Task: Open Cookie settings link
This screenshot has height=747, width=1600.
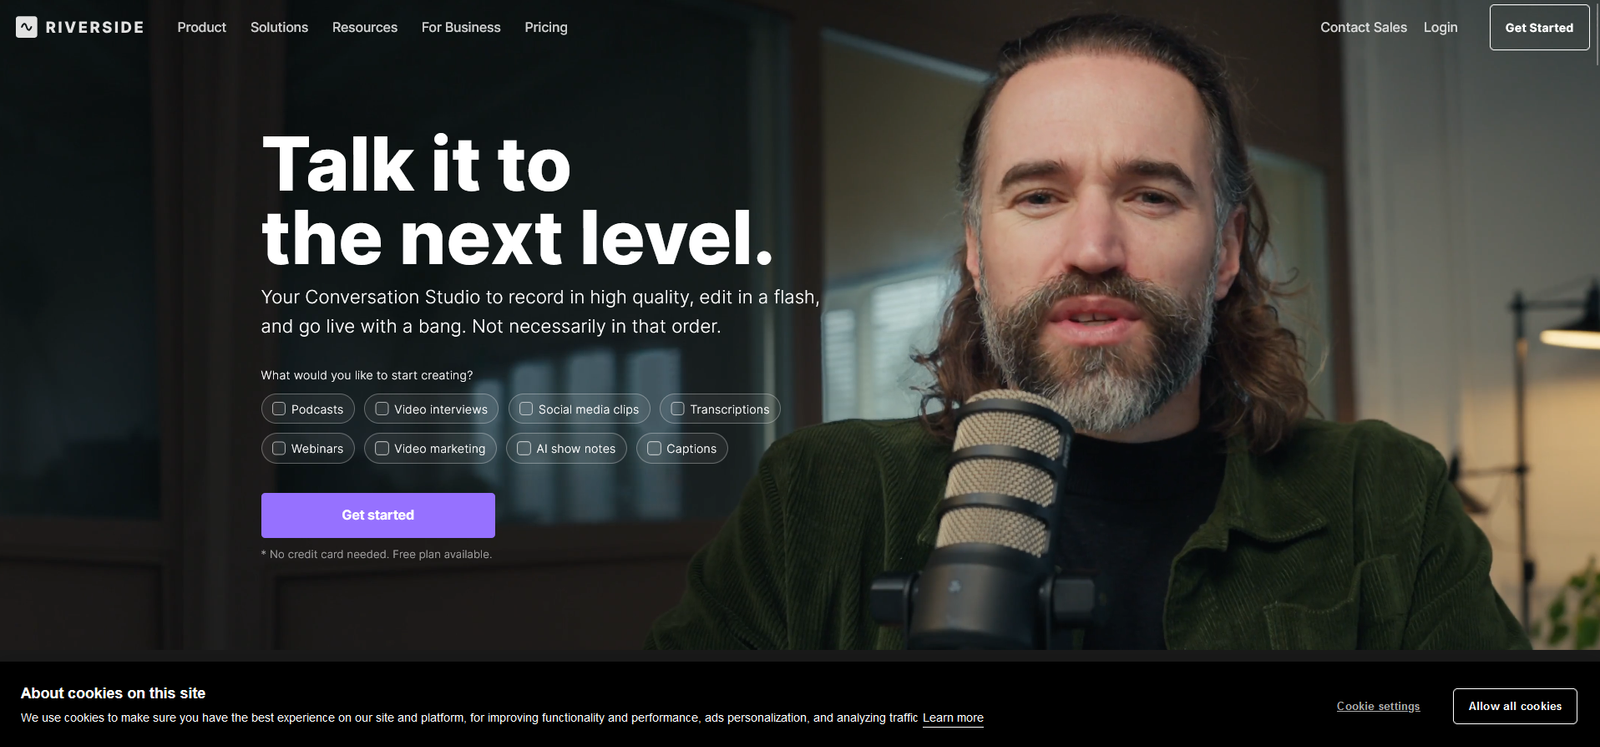Action: click(1378, 706)
